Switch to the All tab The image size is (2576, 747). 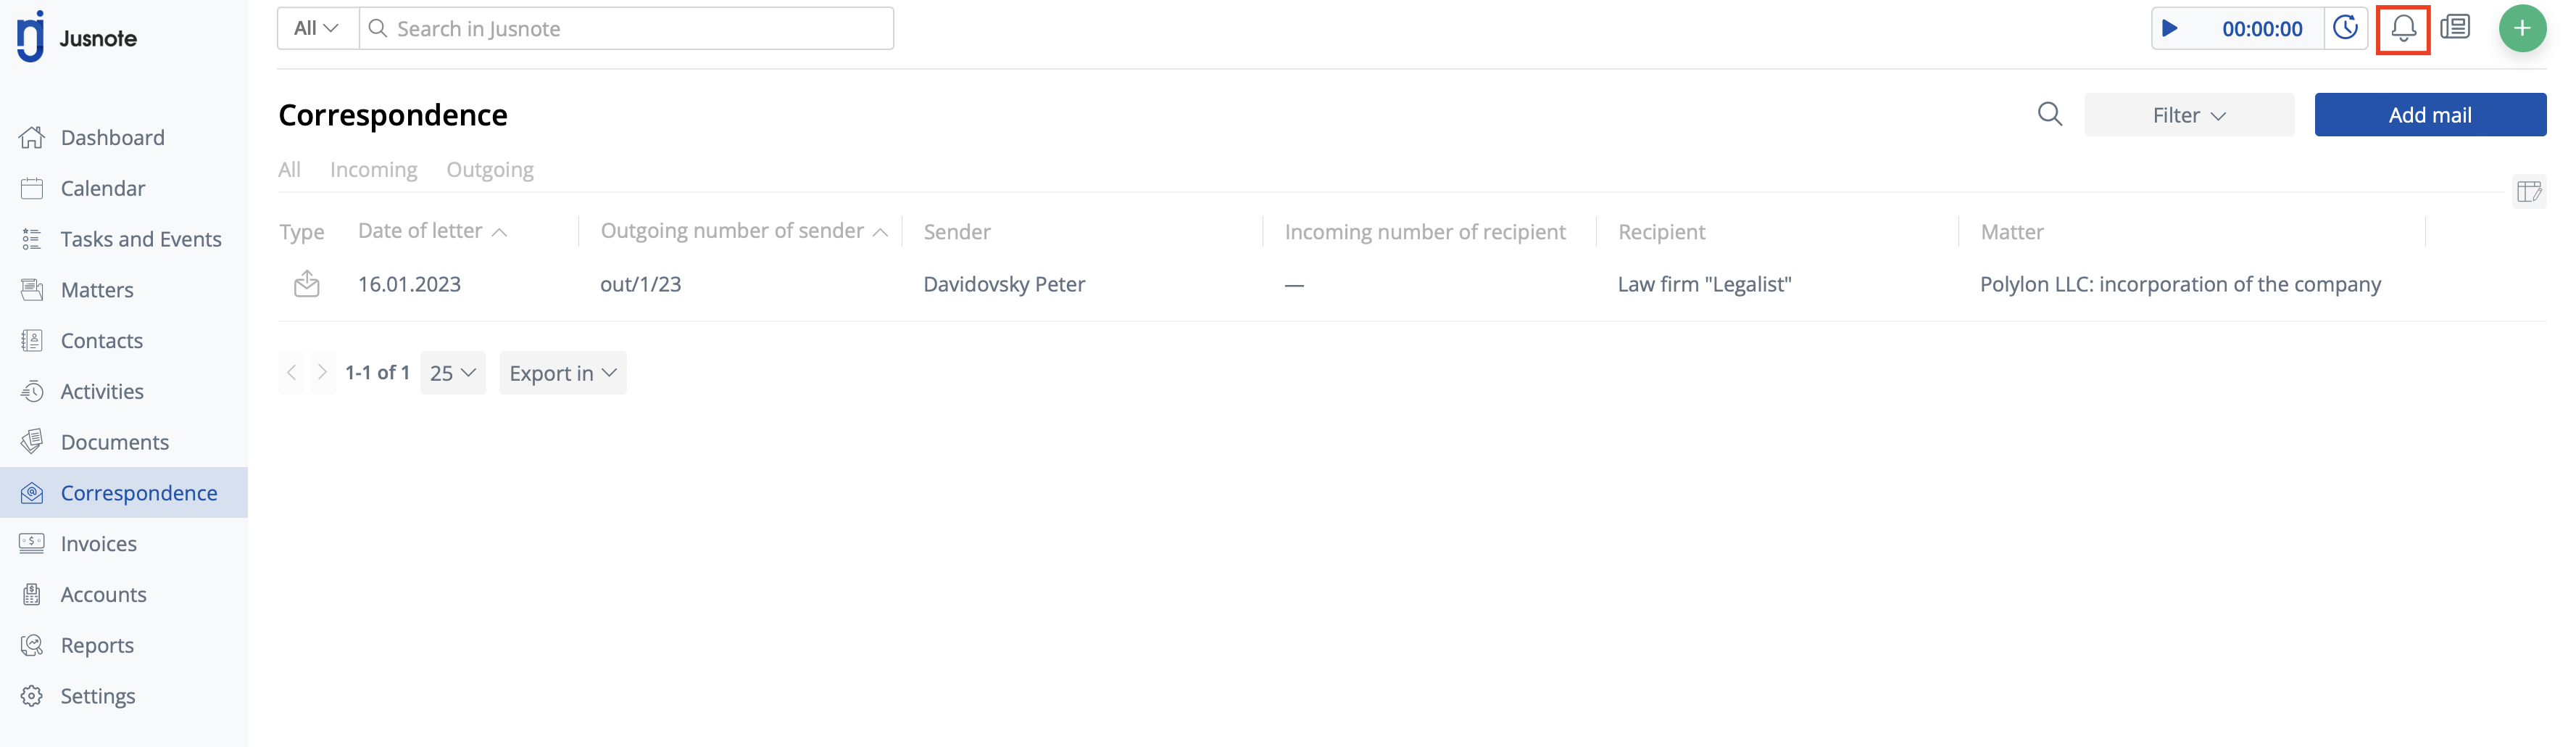coord(289,169)
